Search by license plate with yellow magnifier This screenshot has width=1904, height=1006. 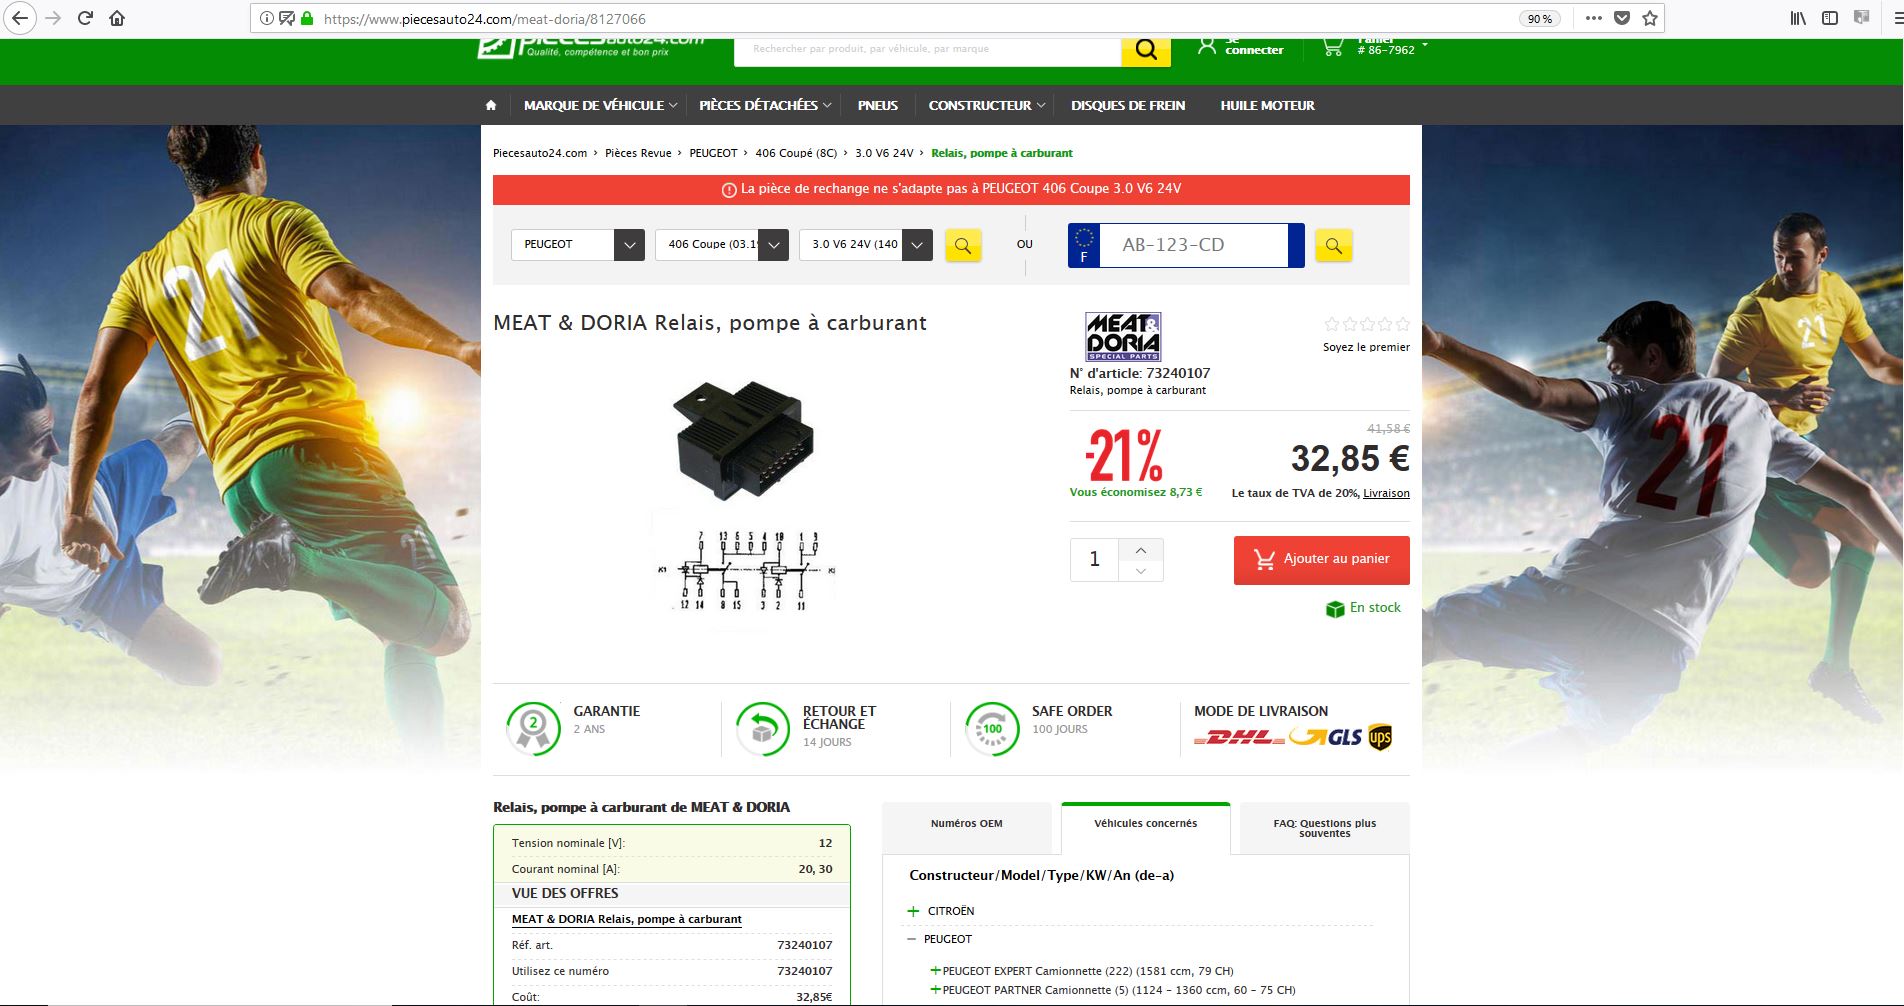pos(1334,245)
